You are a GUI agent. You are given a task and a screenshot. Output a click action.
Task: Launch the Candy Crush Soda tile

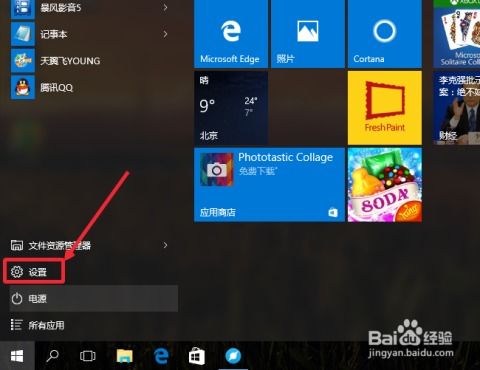tap(385, 185)
